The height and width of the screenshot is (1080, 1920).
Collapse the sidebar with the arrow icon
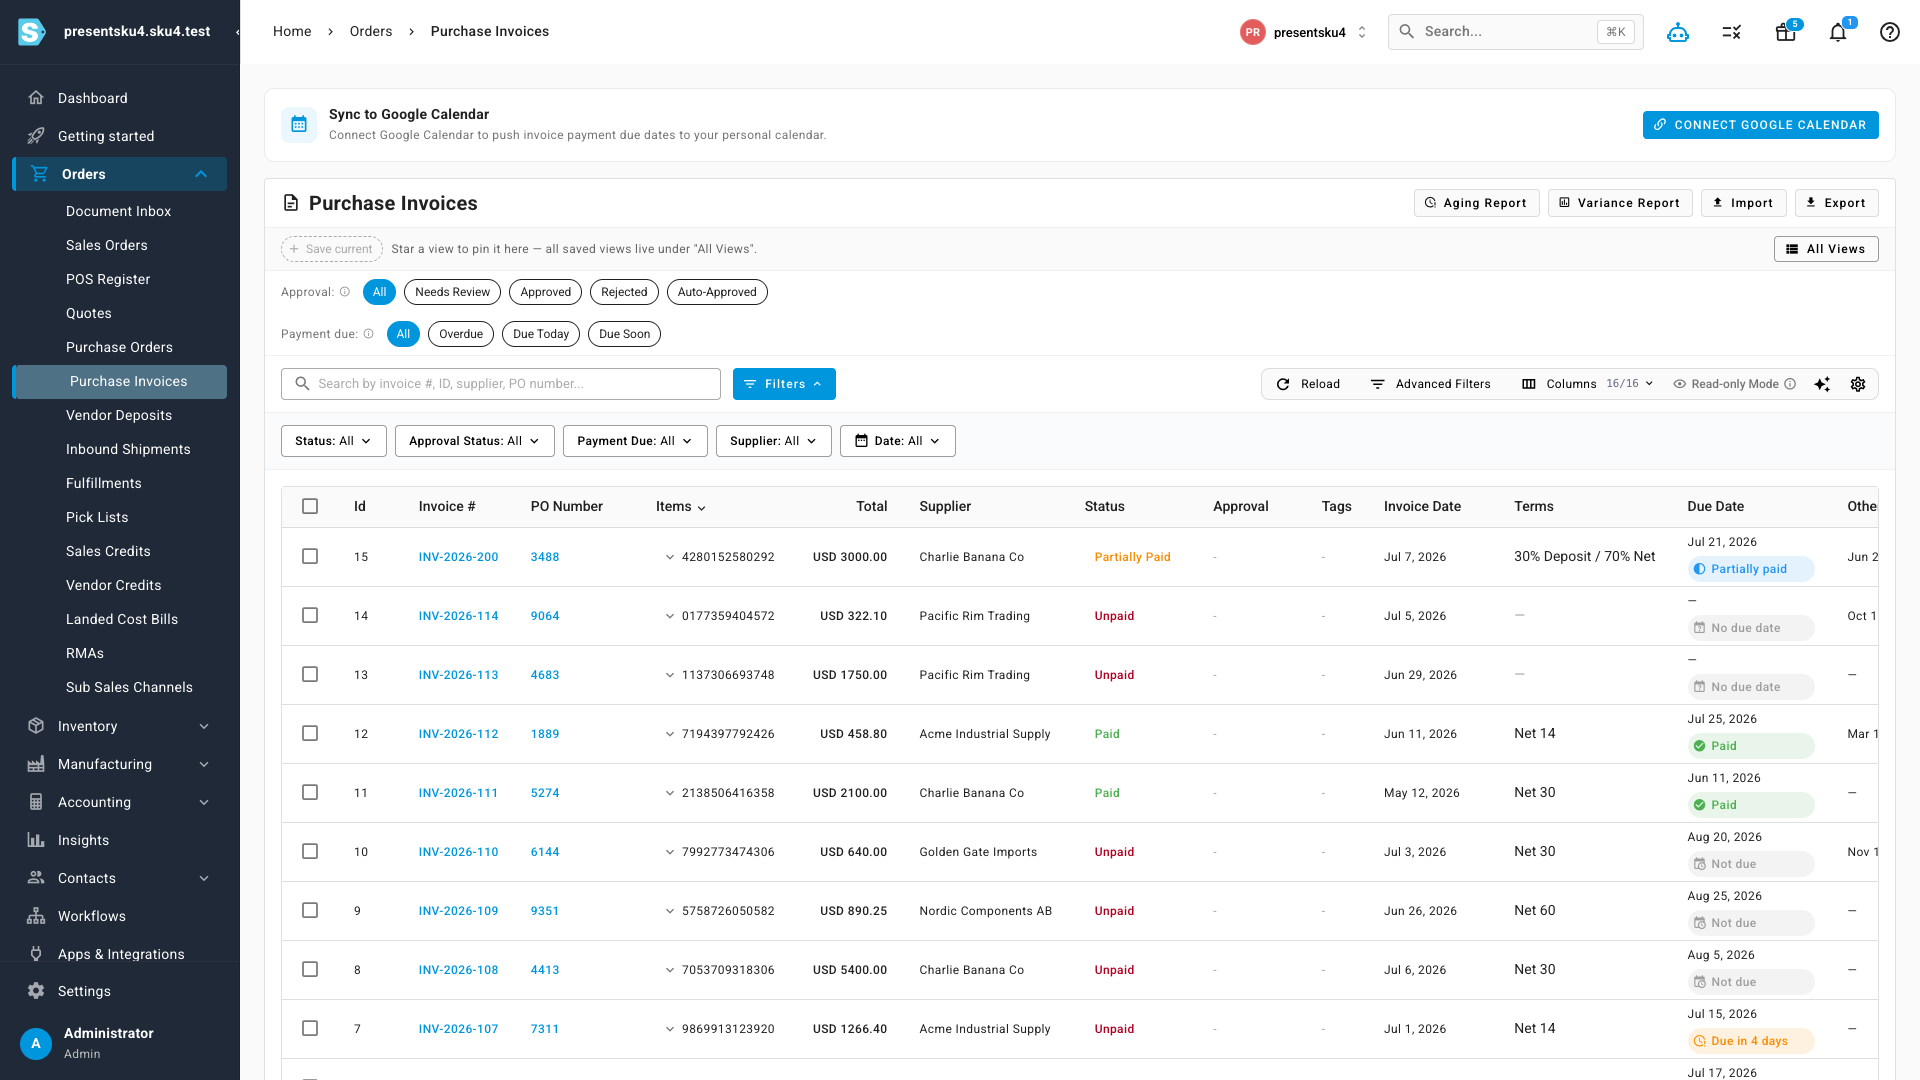tap(237, 32)
